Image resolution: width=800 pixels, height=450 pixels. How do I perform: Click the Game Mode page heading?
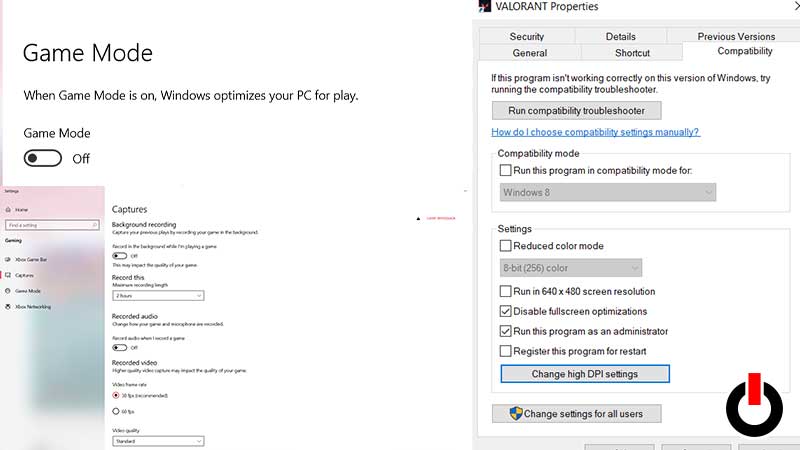(88, 53)
